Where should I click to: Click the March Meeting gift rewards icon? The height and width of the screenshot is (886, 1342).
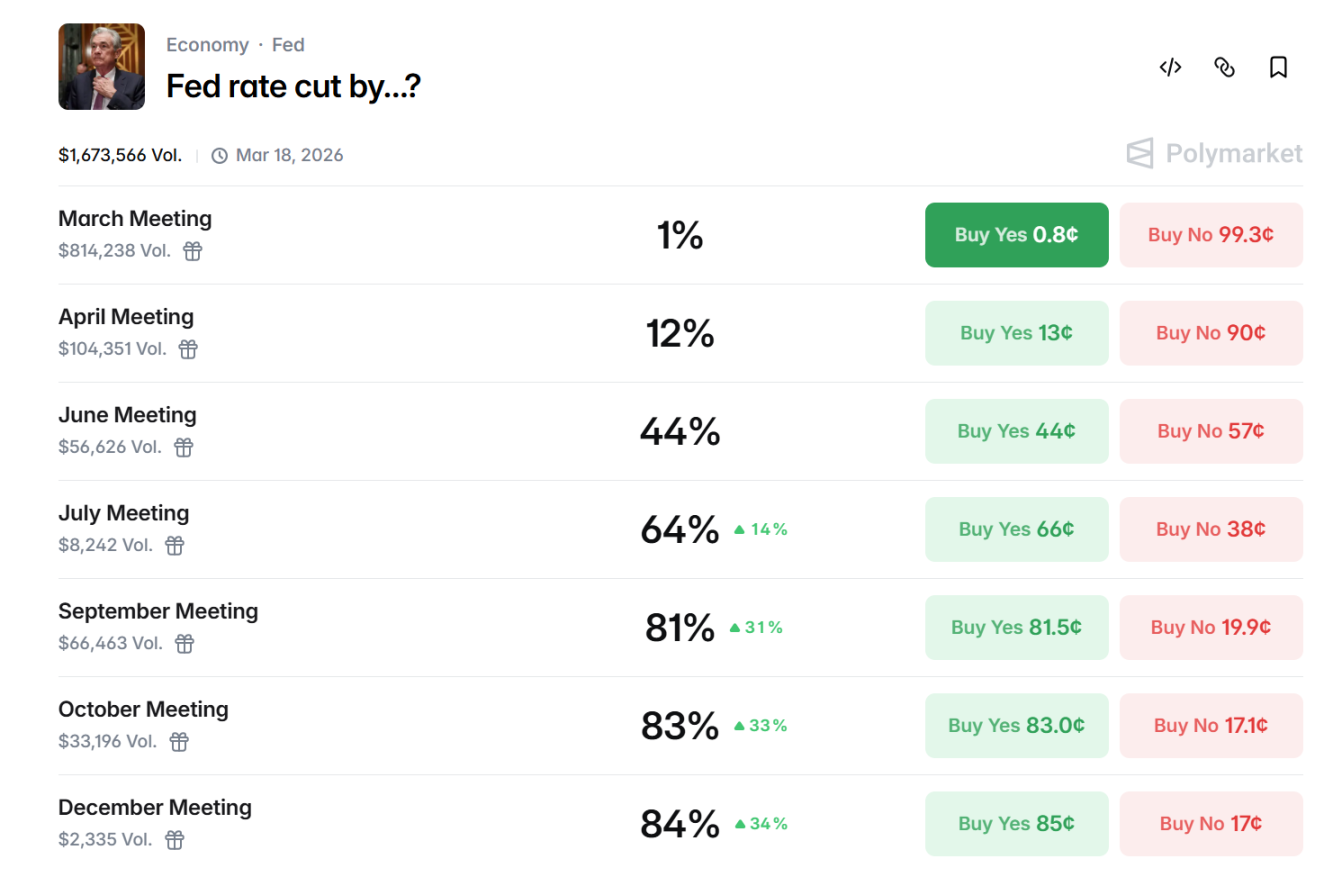[193, 251]
